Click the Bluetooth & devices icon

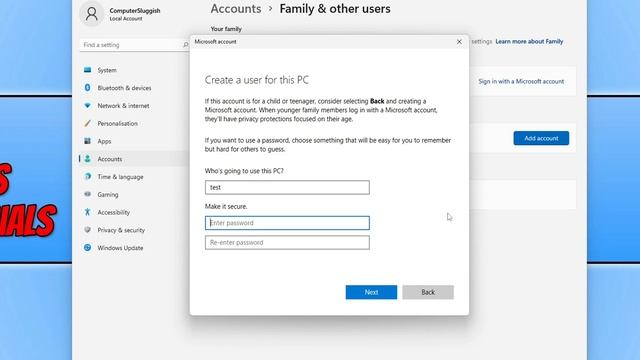tap(87, 88)
